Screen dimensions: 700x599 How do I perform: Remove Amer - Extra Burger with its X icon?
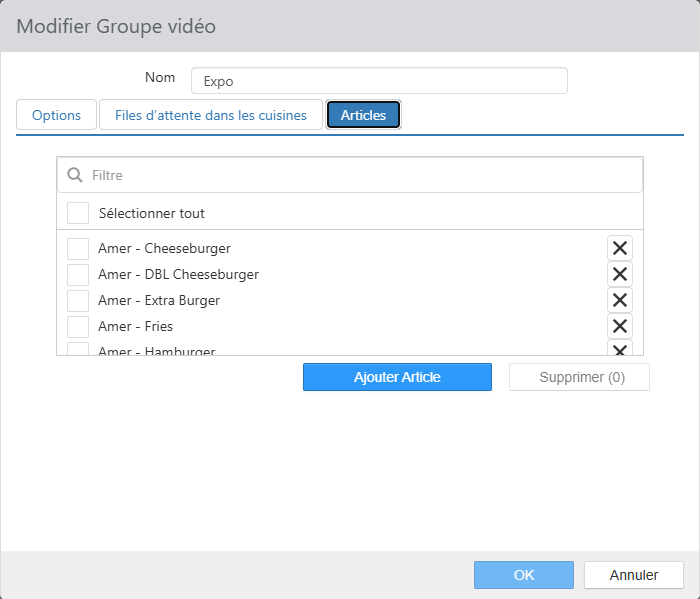point(620,300)
